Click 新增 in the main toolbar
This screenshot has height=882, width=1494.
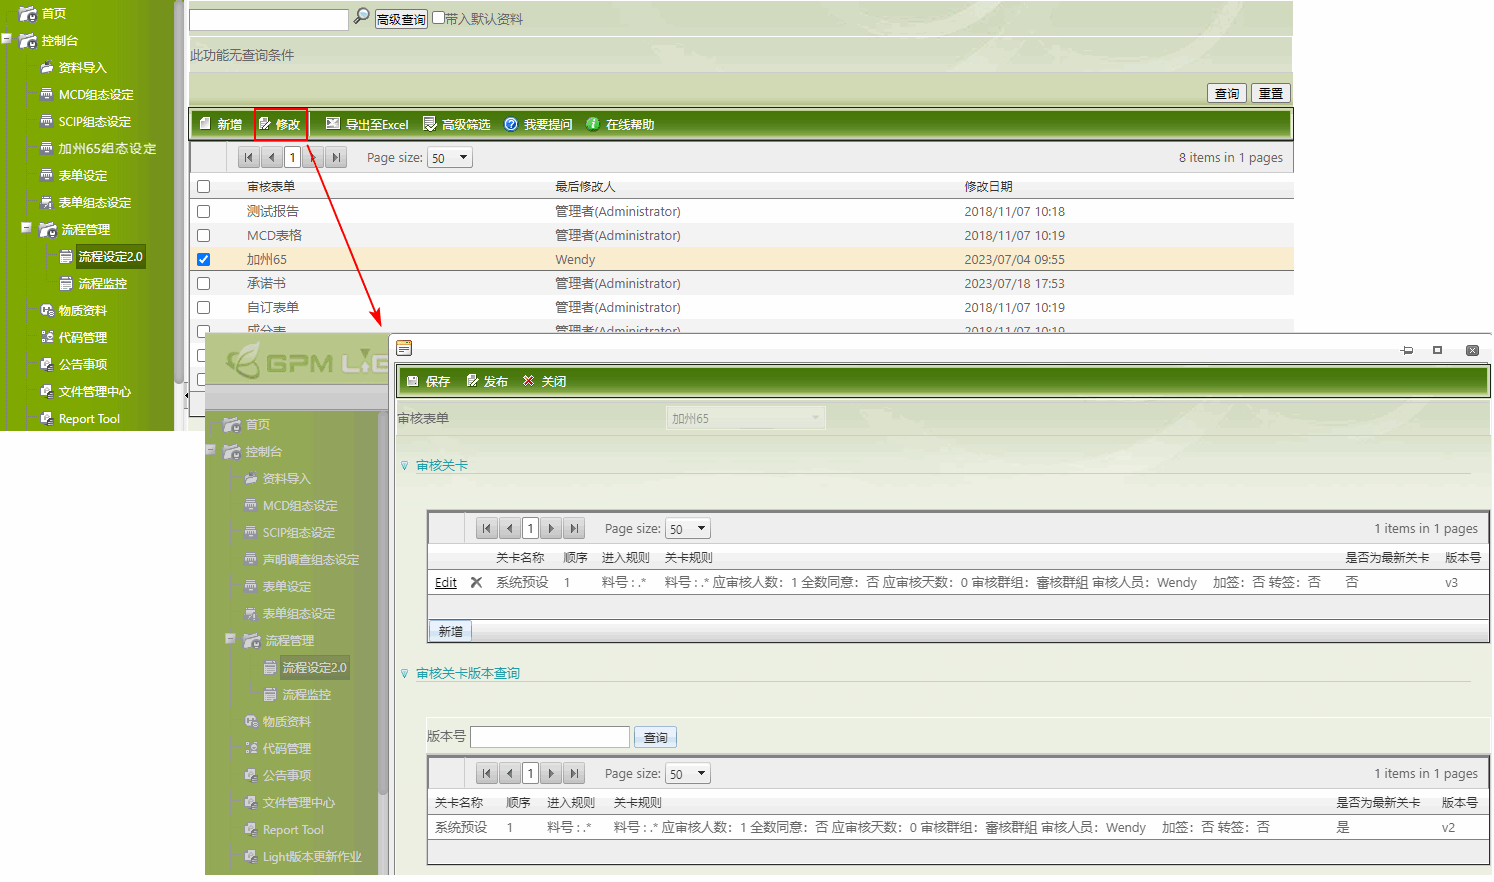(x=221, y=124)
